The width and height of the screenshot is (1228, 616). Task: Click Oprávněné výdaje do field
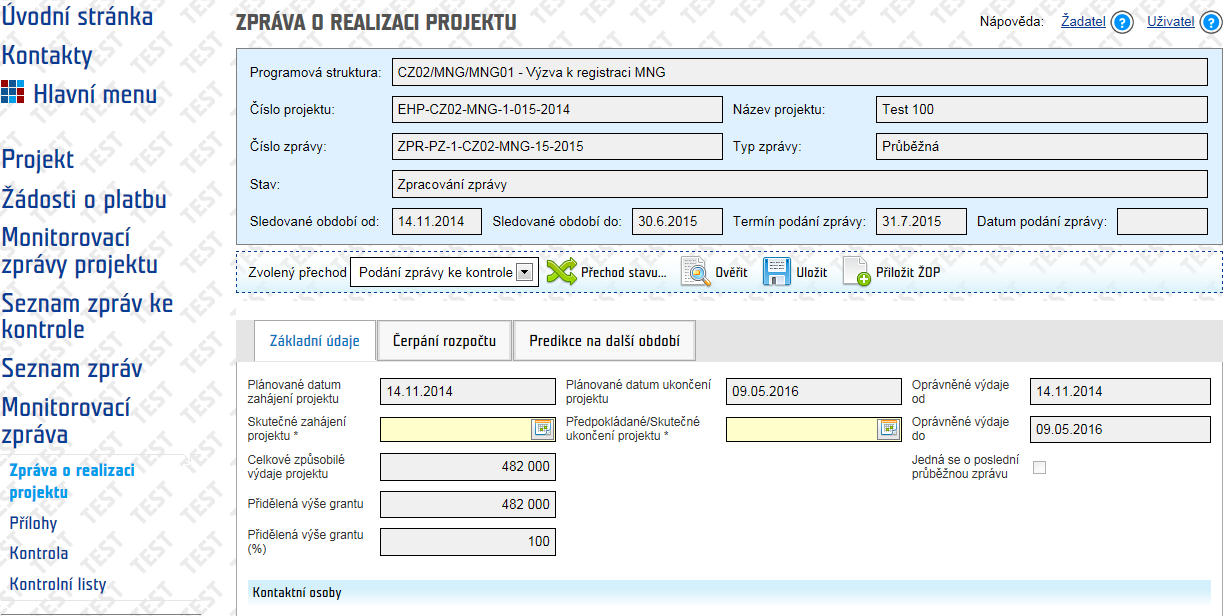pos(1120,429)
